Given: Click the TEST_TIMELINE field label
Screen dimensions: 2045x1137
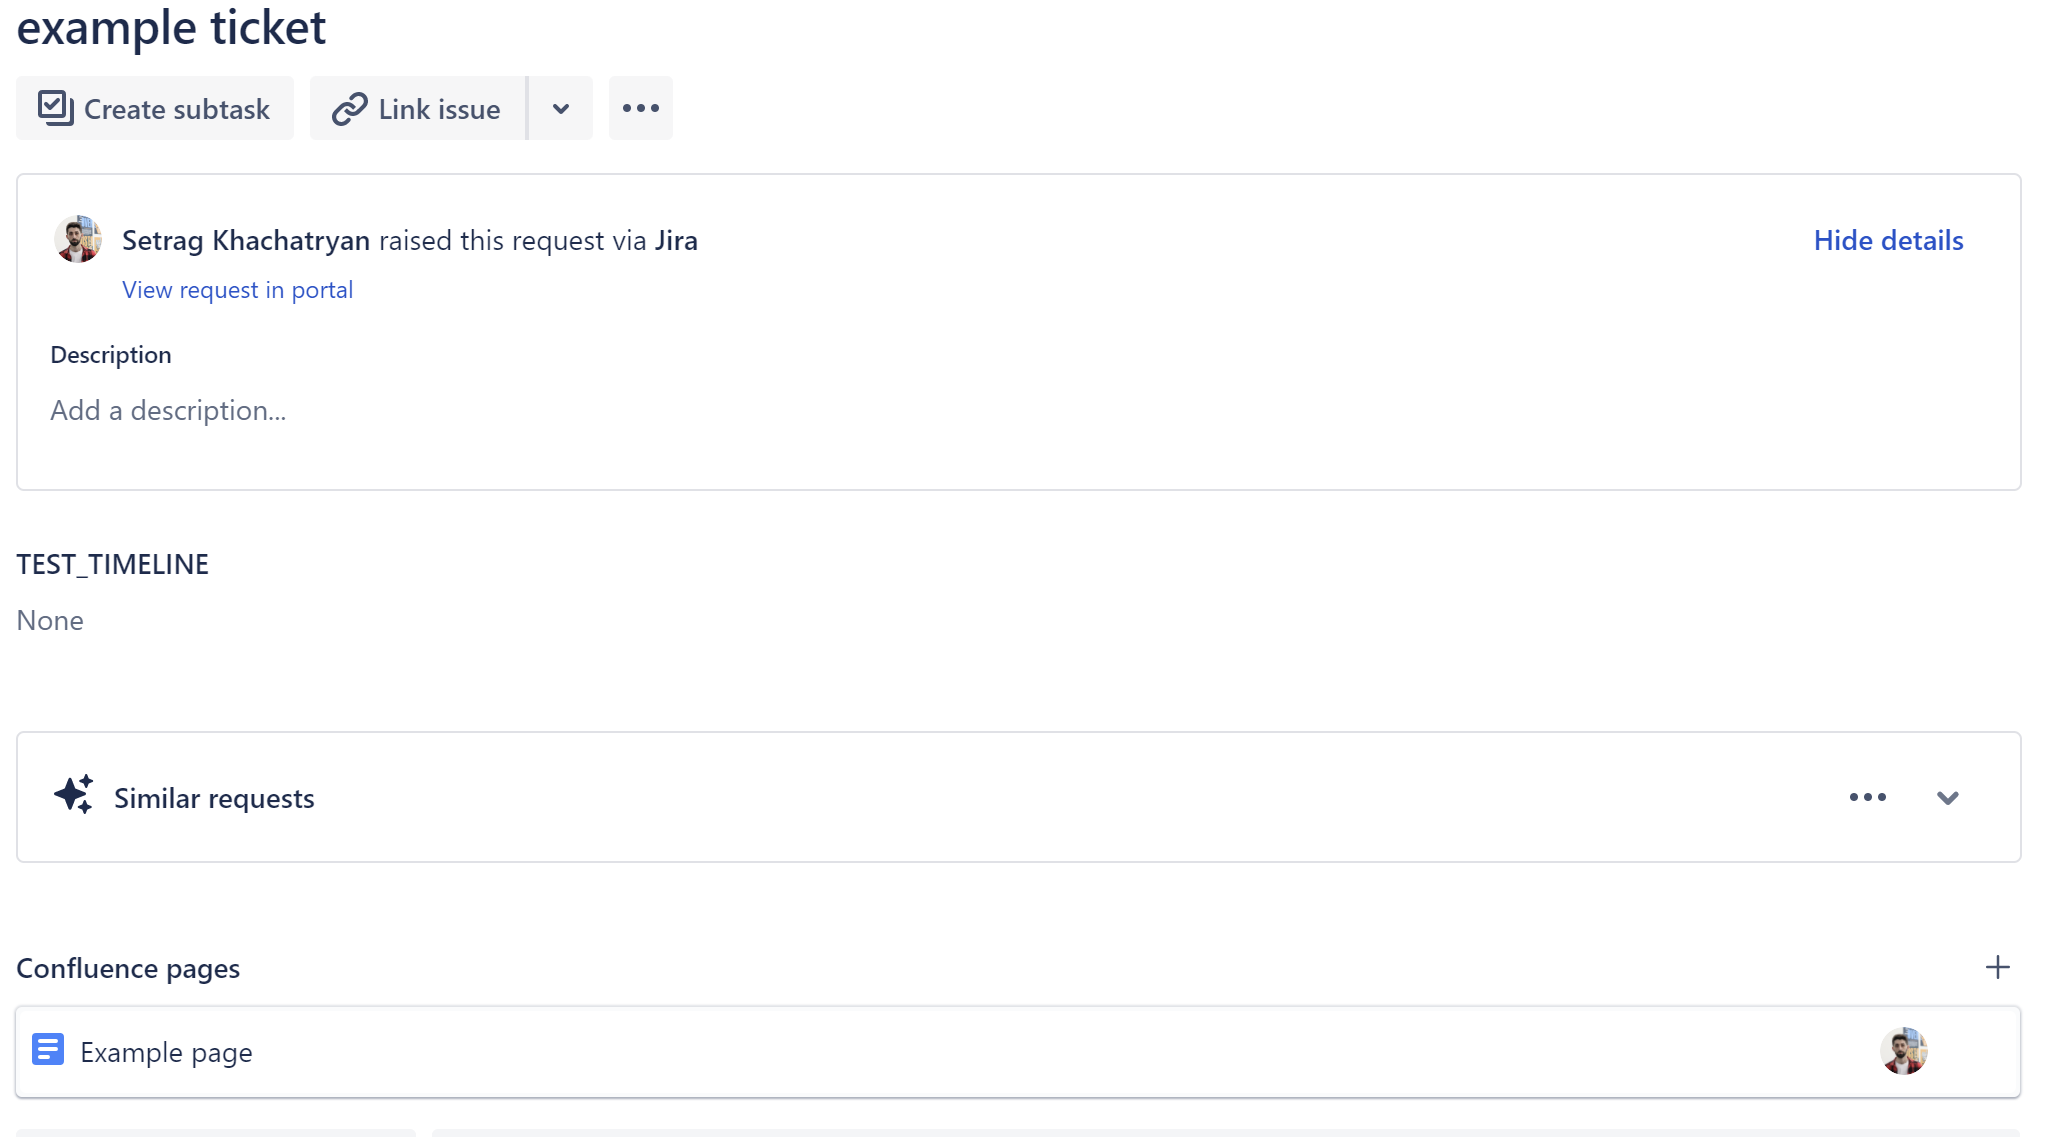Looking at the screenshot, I should [112, 564].
